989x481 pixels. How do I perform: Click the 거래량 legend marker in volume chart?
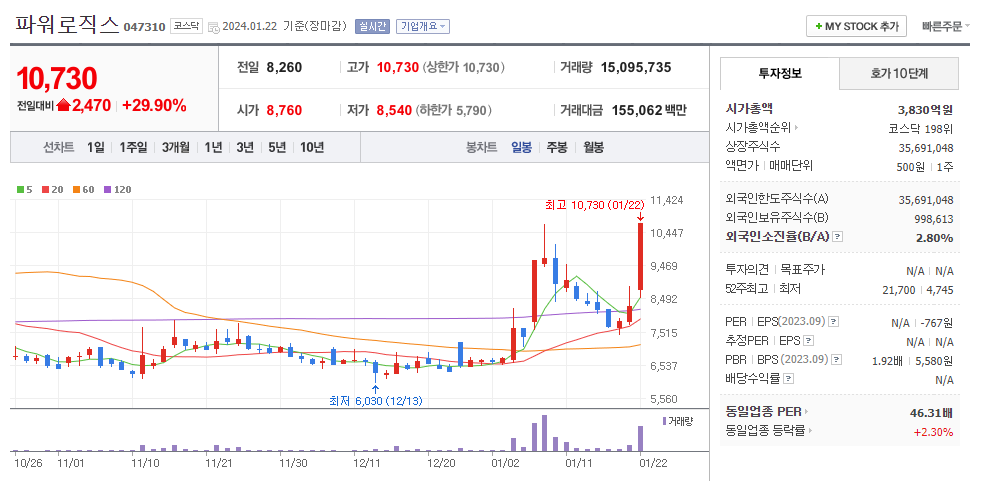coord(664,420)
